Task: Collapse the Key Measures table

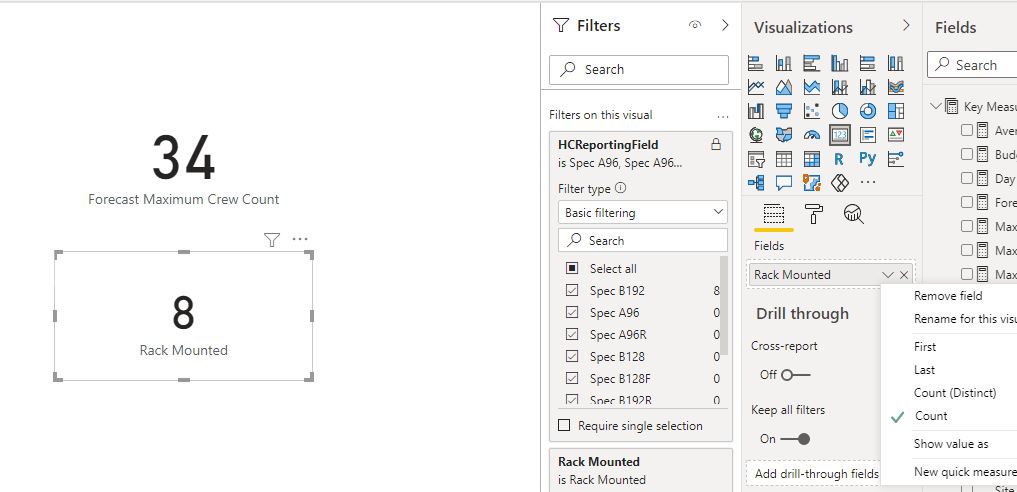Action: click(x=935, y=106)
